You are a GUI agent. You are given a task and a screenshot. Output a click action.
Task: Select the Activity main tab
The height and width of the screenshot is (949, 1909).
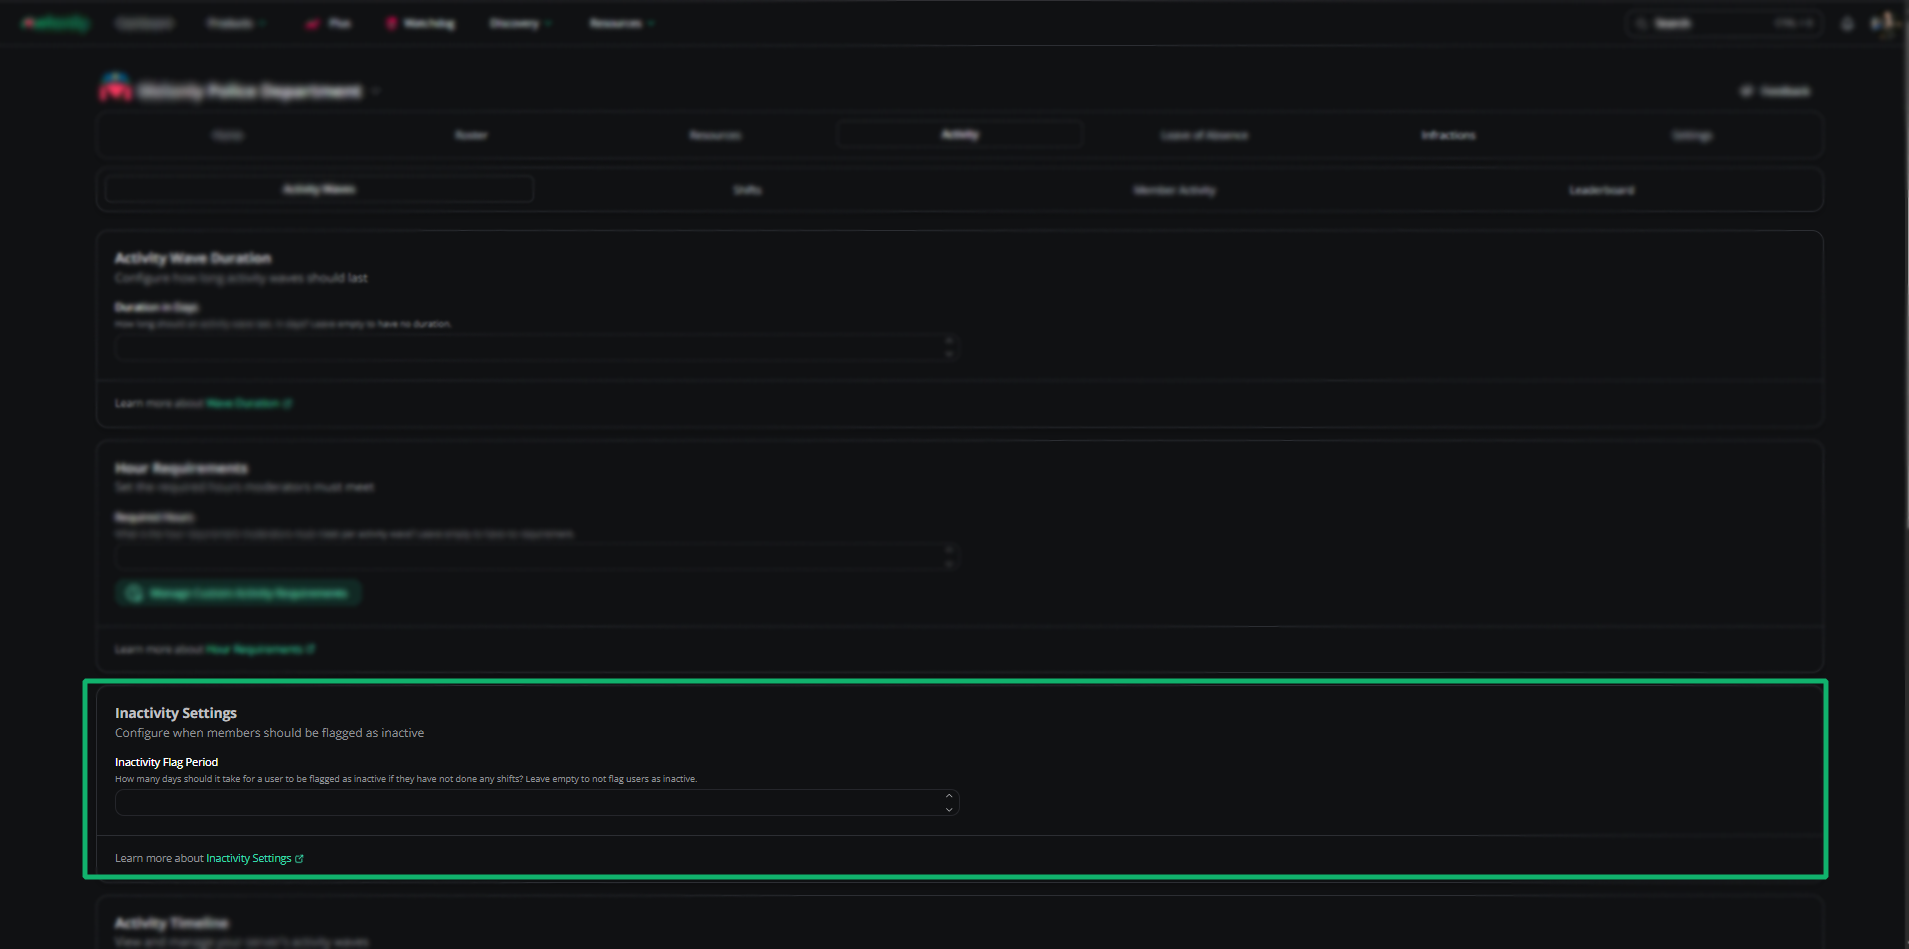960,134
